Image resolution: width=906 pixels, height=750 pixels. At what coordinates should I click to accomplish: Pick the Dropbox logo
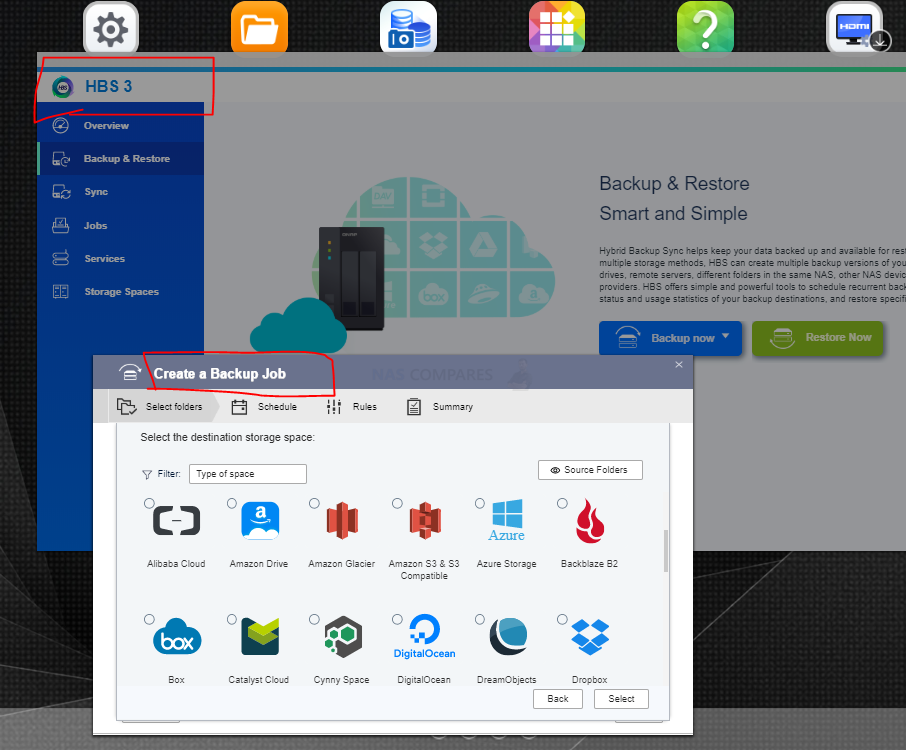click(x=590, y=637)
